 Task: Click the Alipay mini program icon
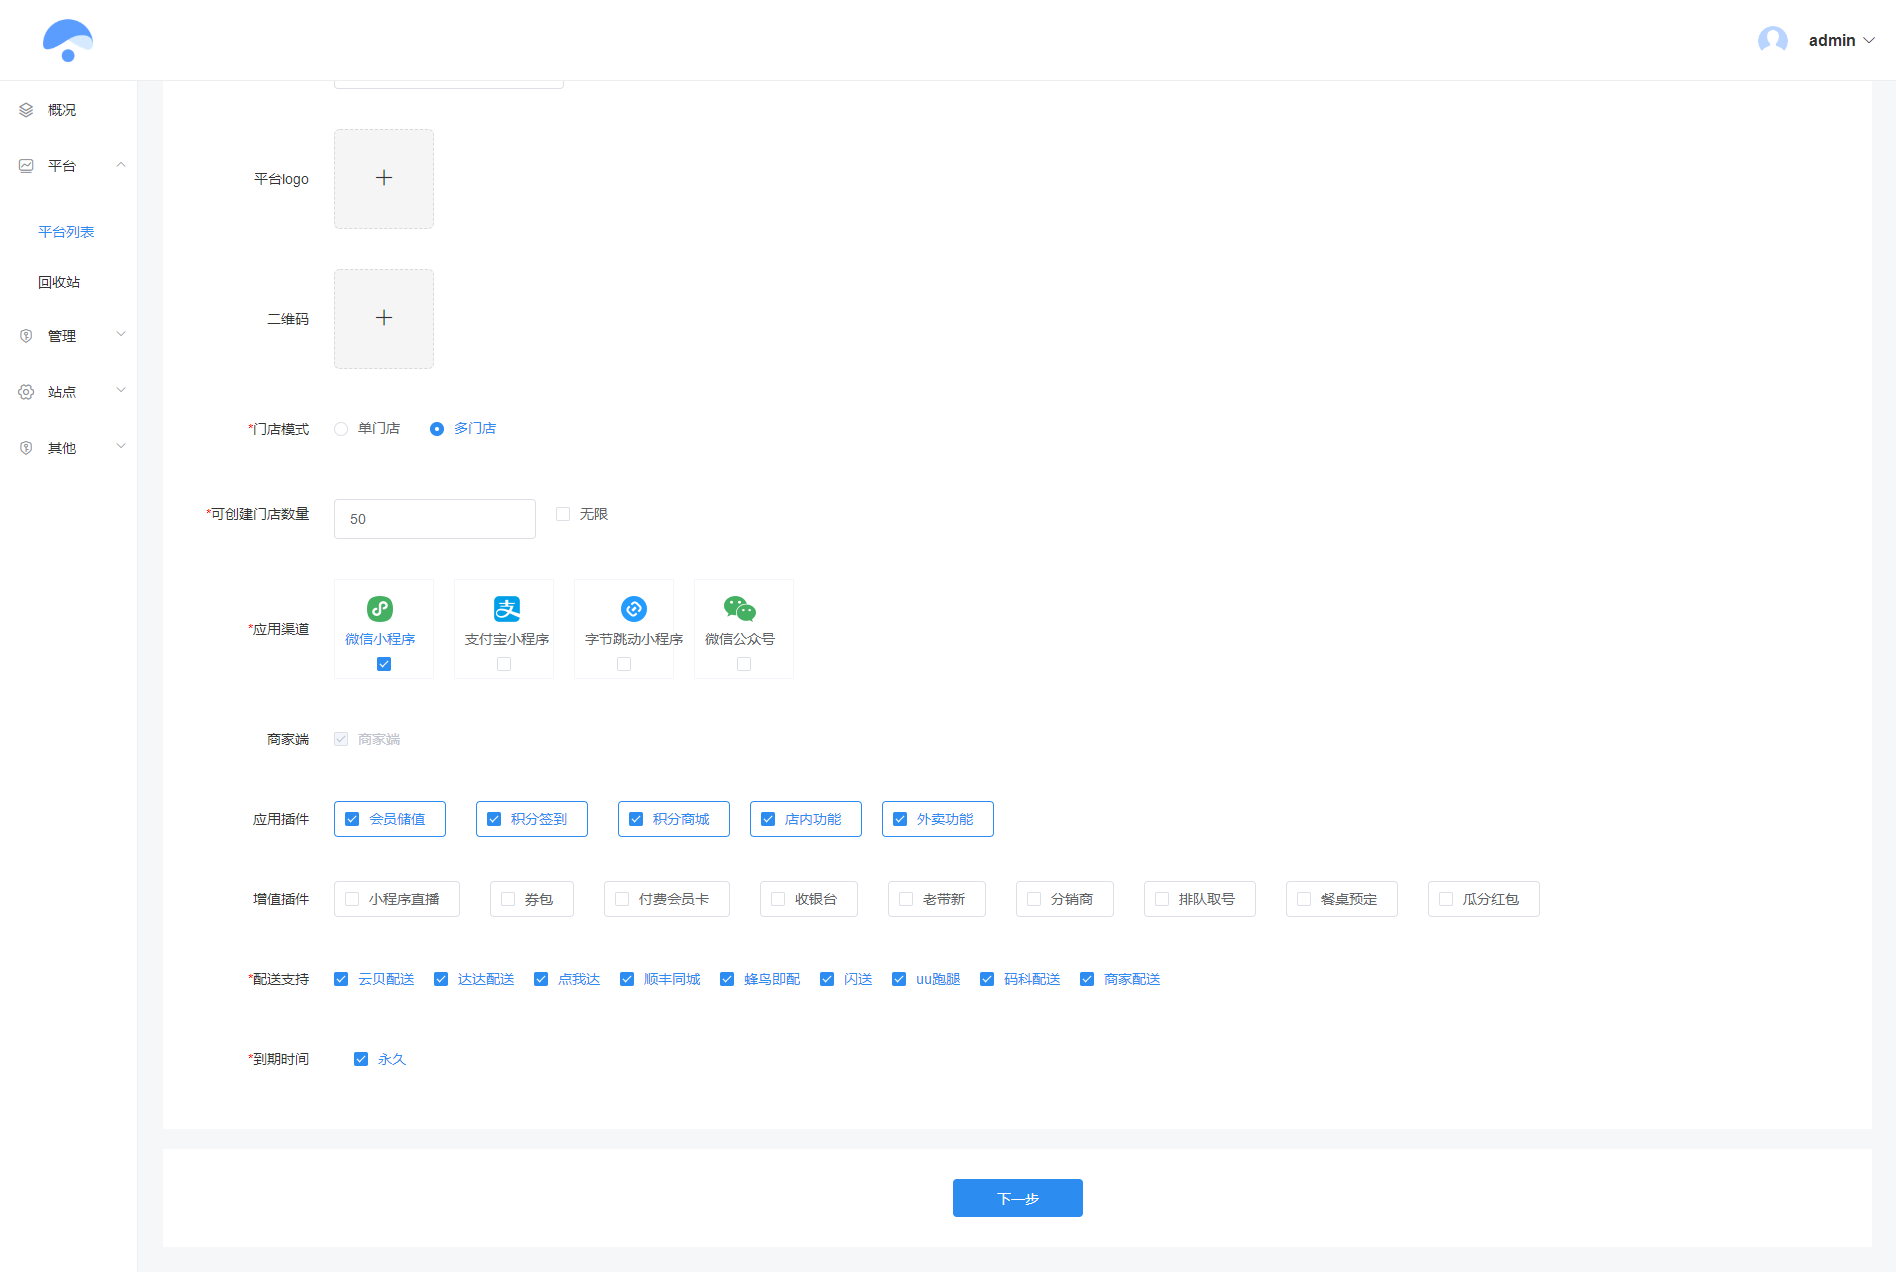507,609
